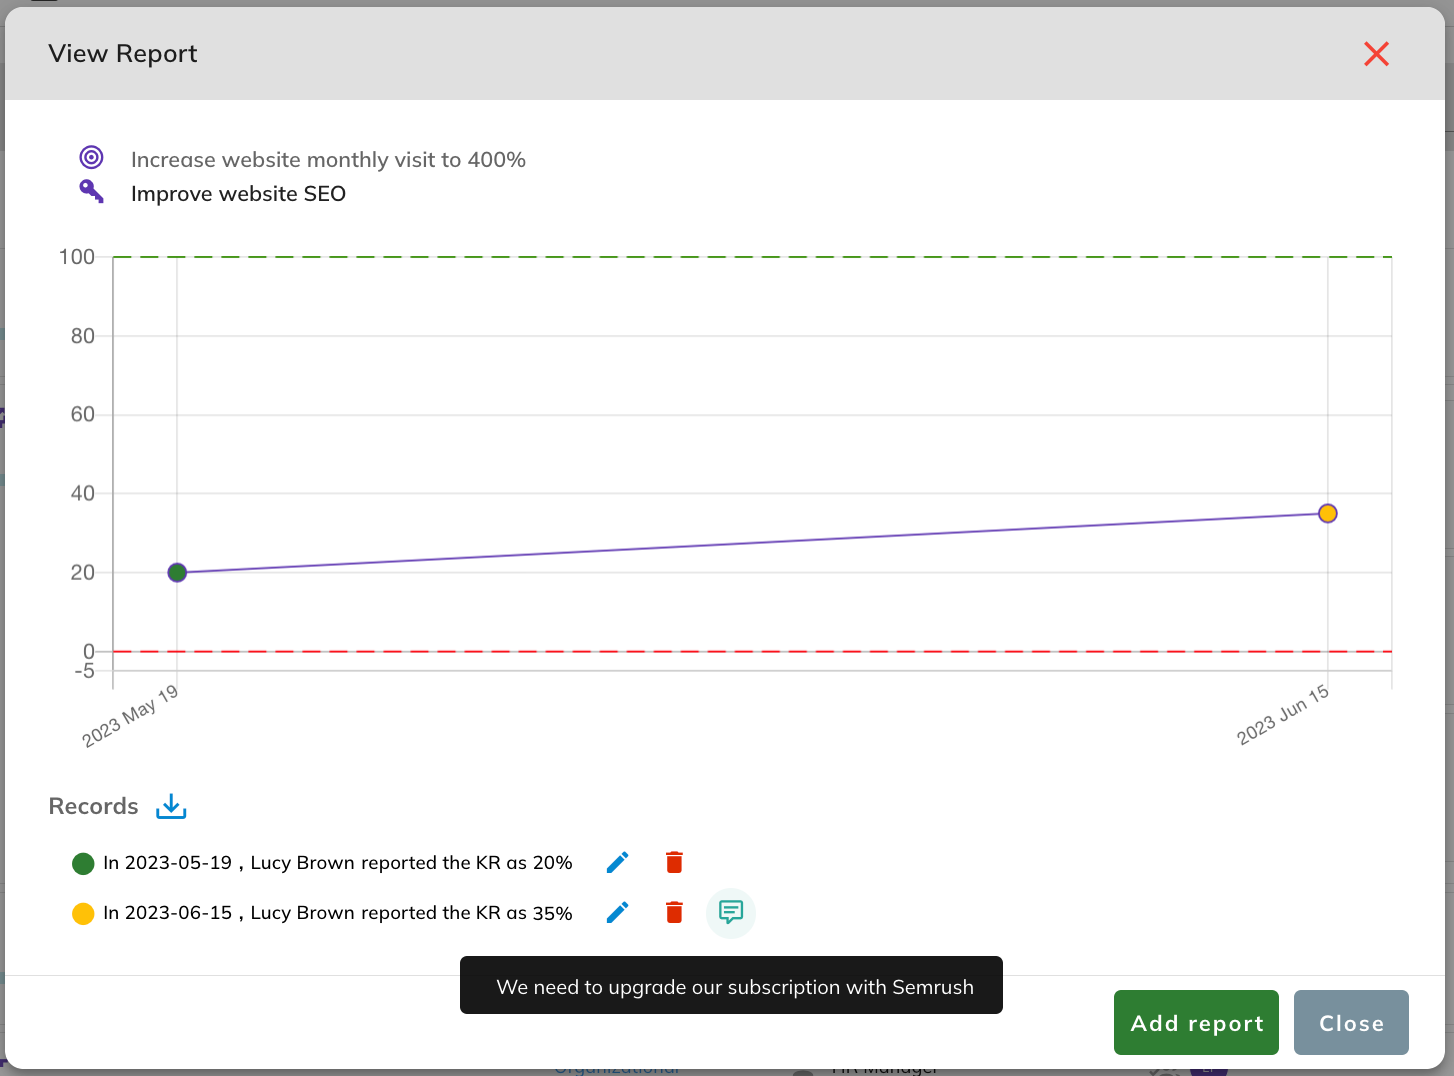Click the 'reported the KR as 35%' record text

pos(466,912)
